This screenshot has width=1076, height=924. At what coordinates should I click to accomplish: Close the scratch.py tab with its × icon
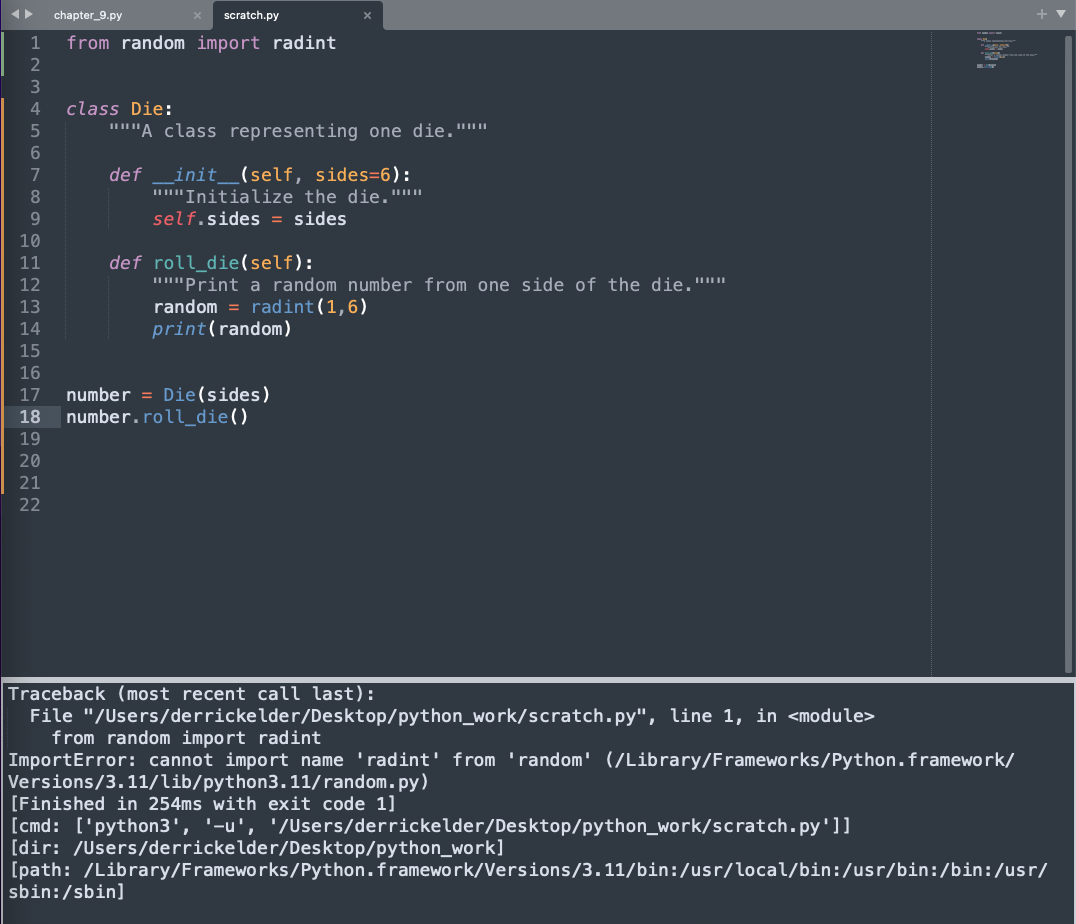367,15
